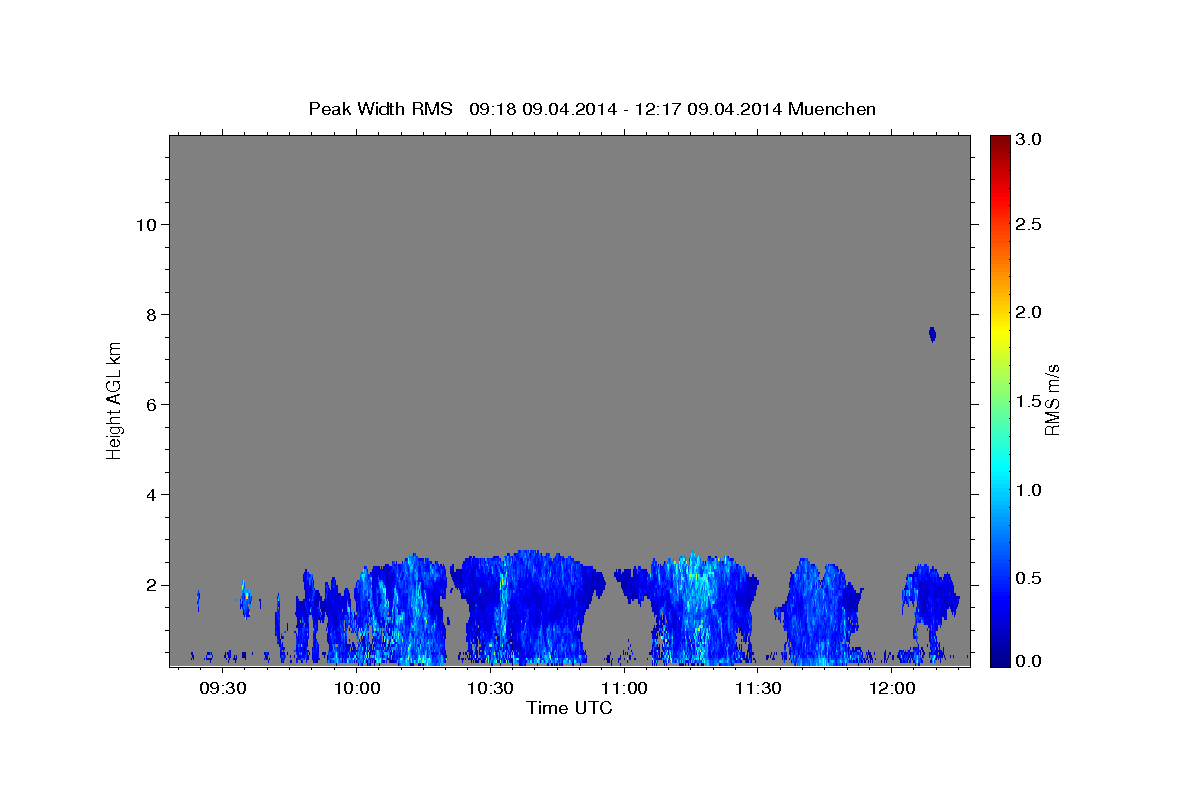Click the dark red top of the colorbar
The width and height of the screenshot is (1200, 800).
999,142
